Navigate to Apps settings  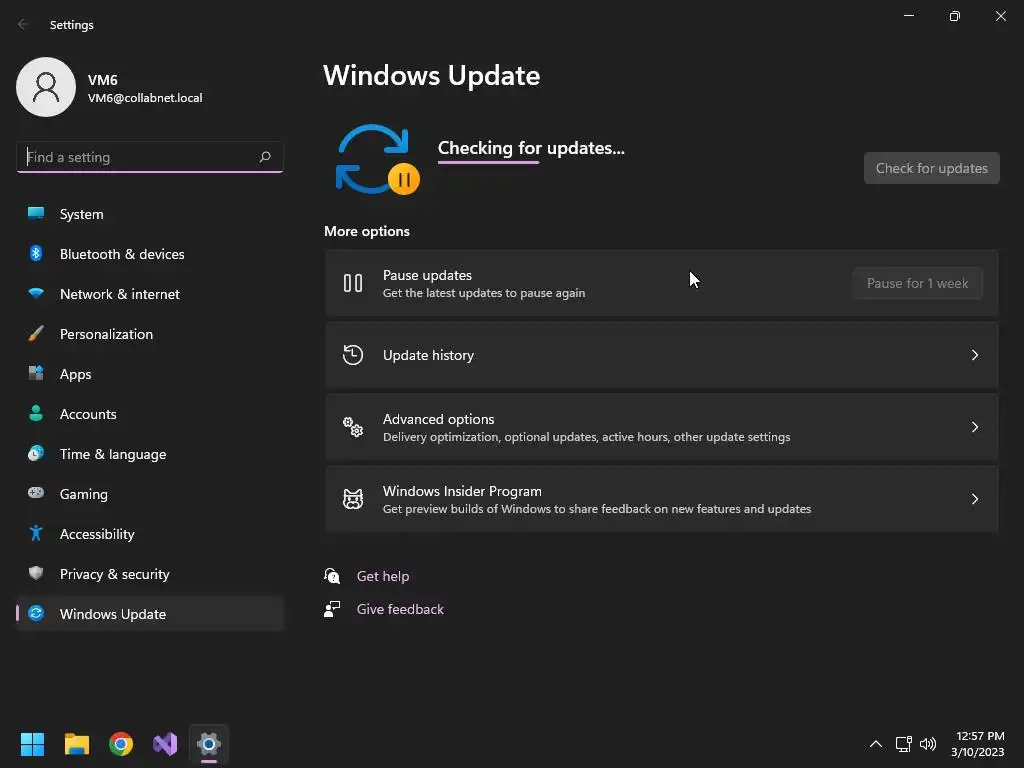150,374
